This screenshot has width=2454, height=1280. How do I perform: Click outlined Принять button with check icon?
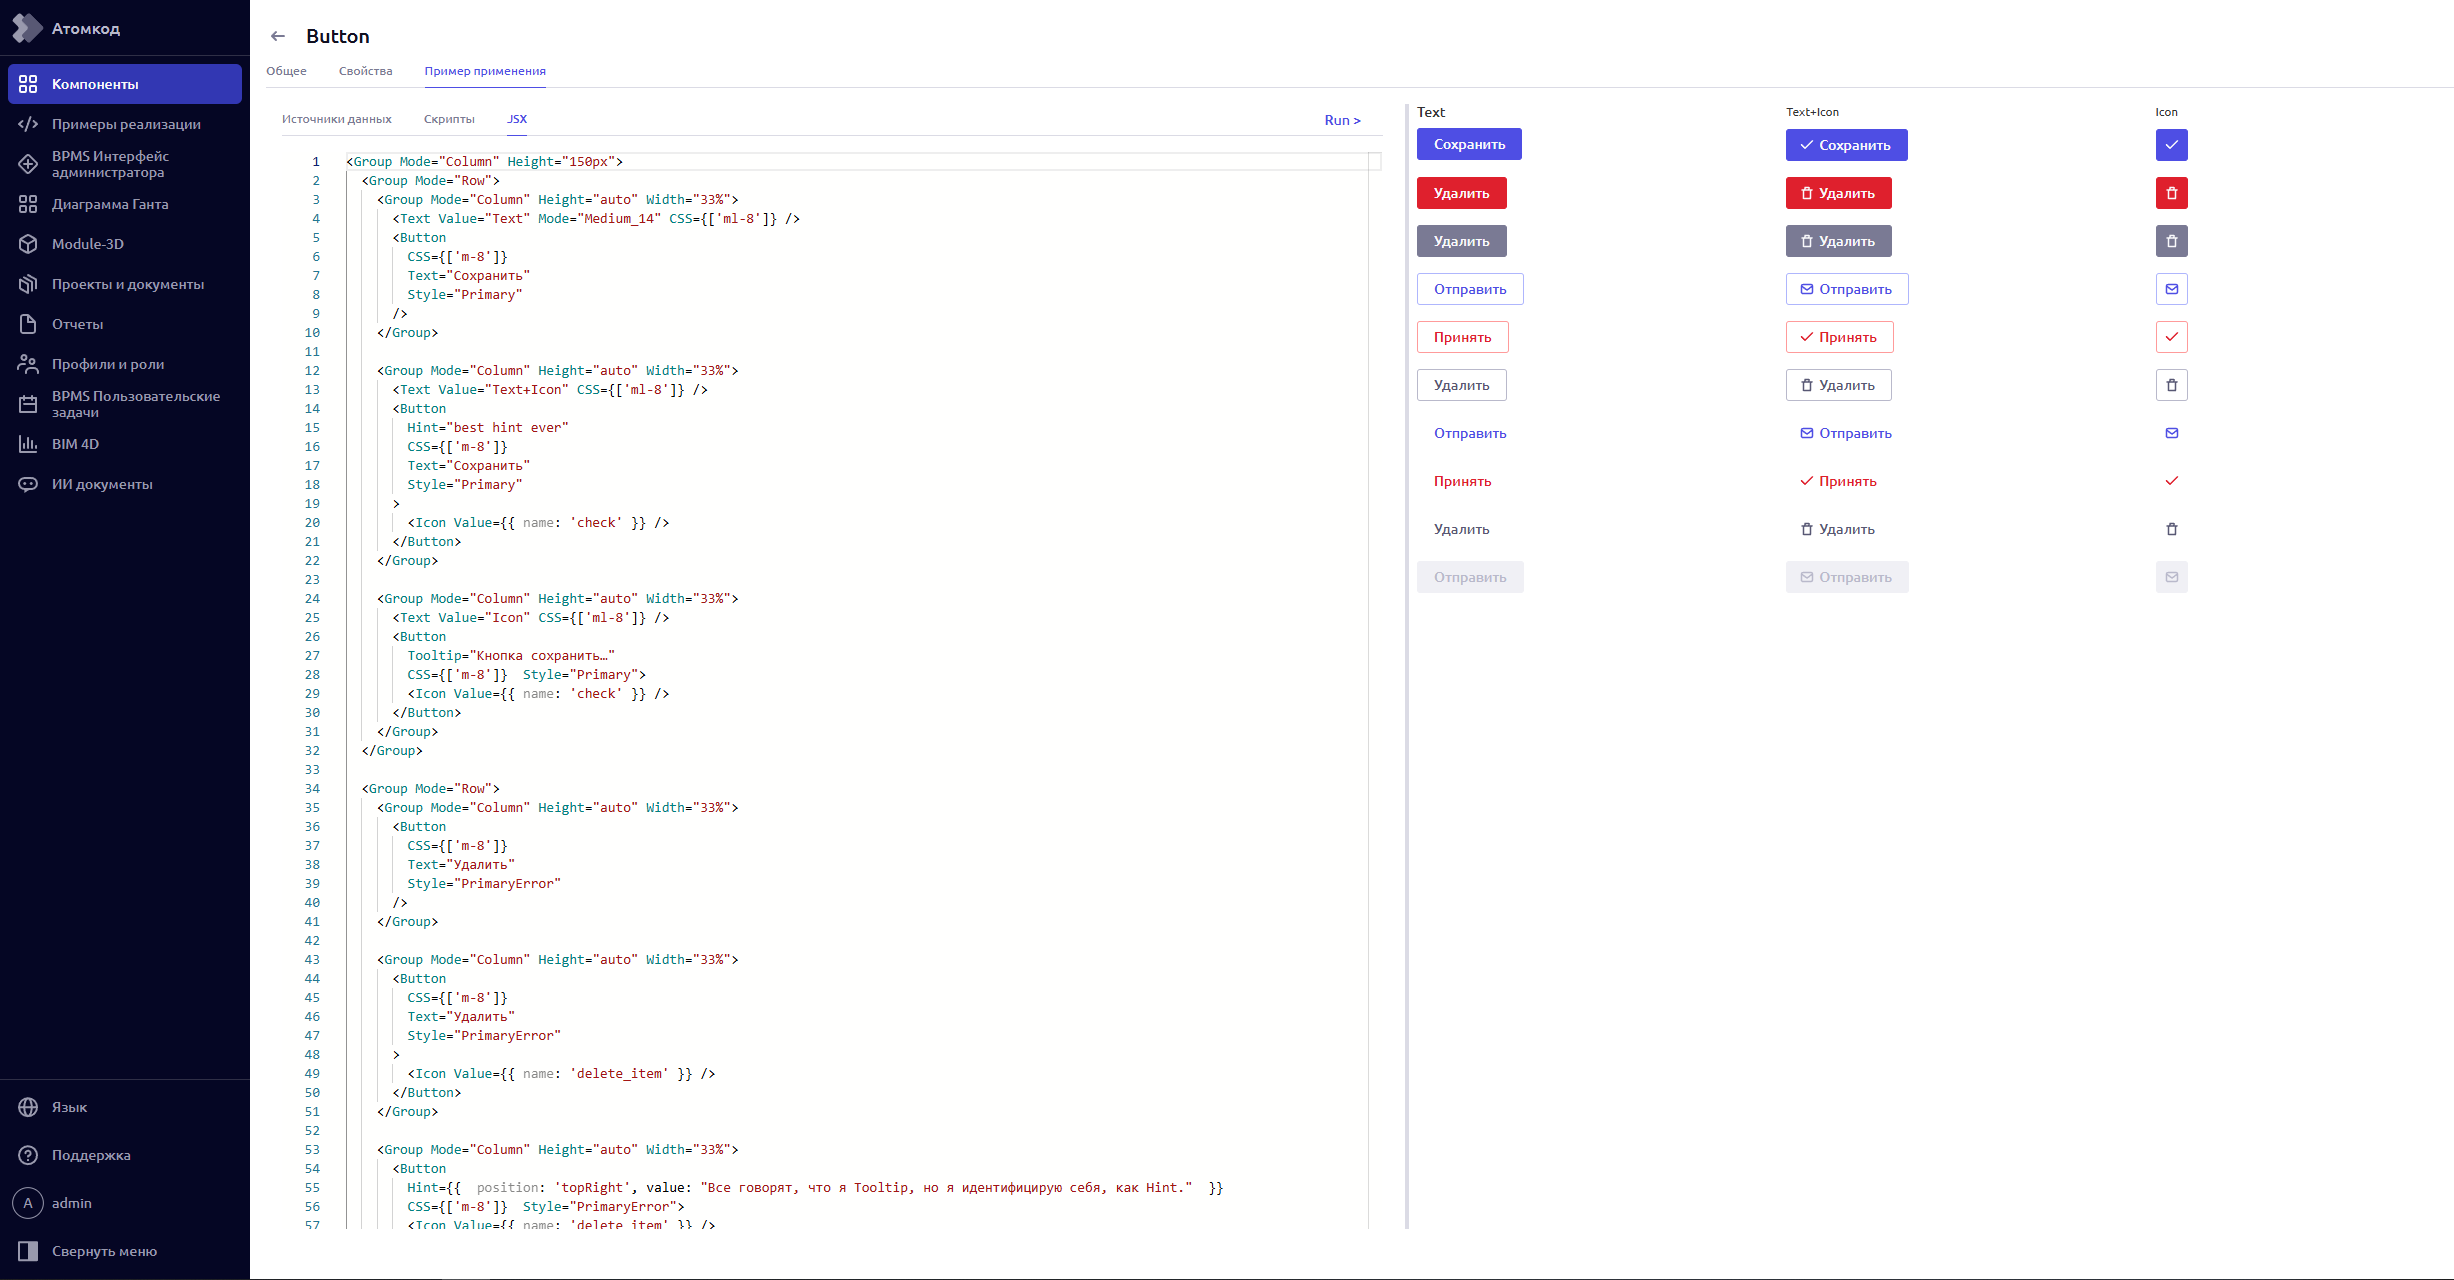1839,337
